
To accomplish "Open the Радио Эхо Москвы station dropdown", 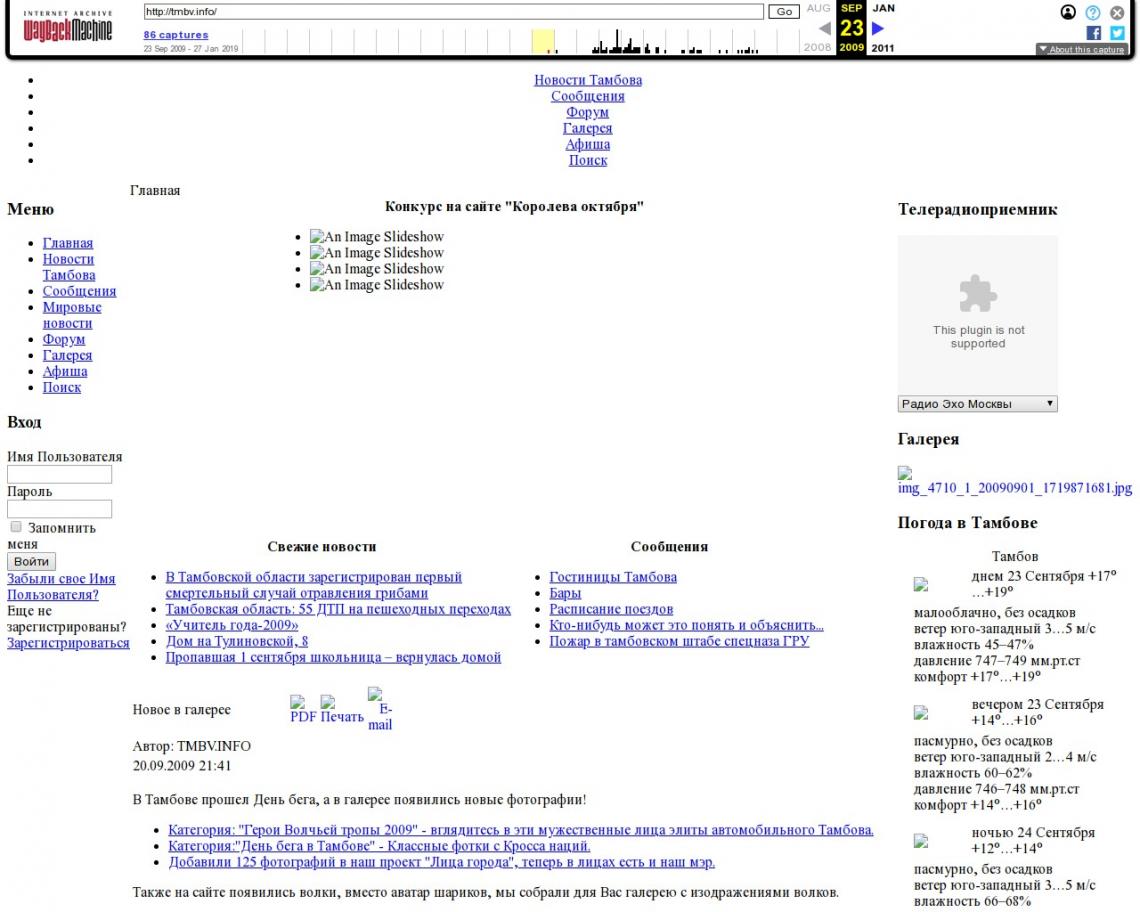I will click(x=977, y=404).
